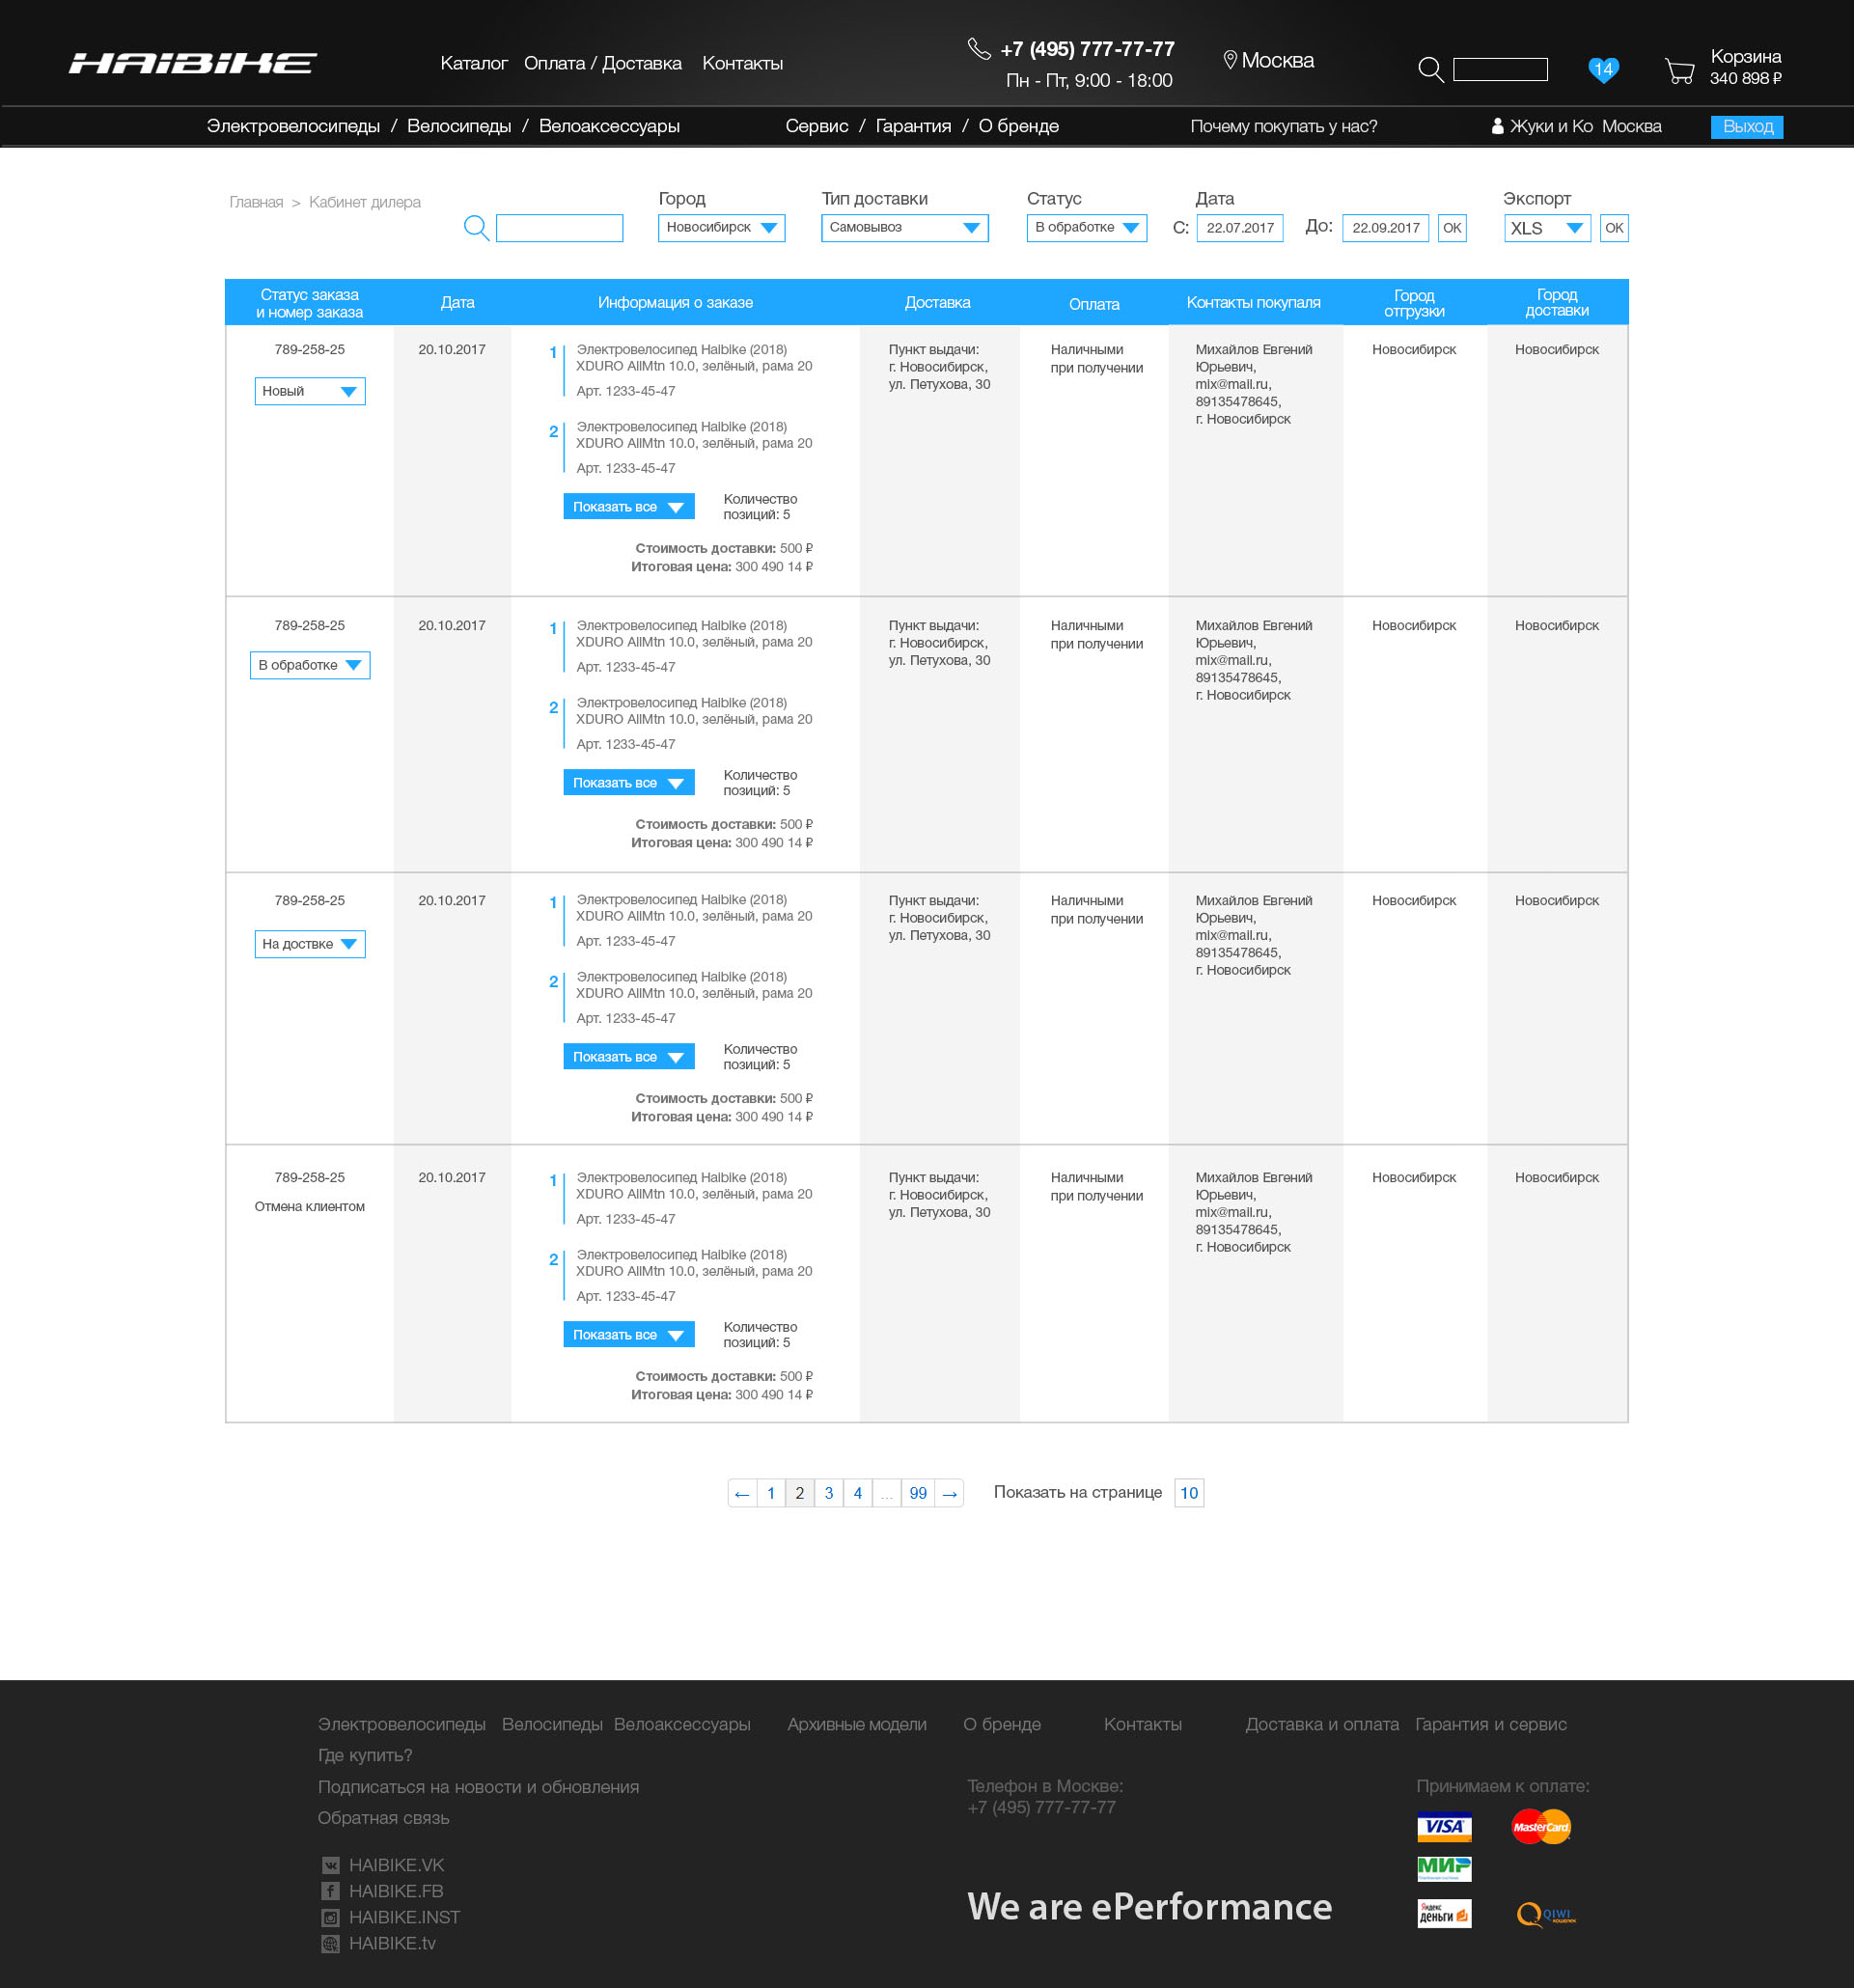
Task: Open the Экспорт format dropdown XLS
Action: [1547, 228]
